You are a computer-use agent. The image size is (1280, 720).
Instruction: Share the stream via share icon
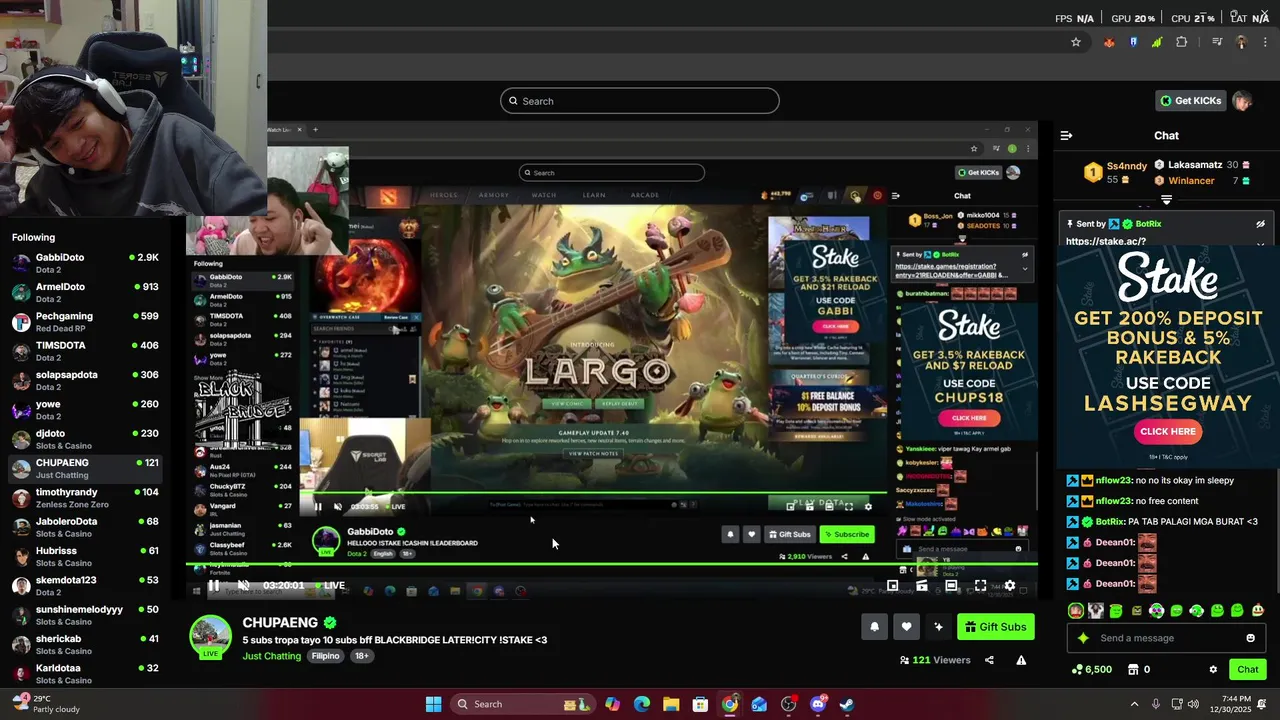tap(989, 660)
